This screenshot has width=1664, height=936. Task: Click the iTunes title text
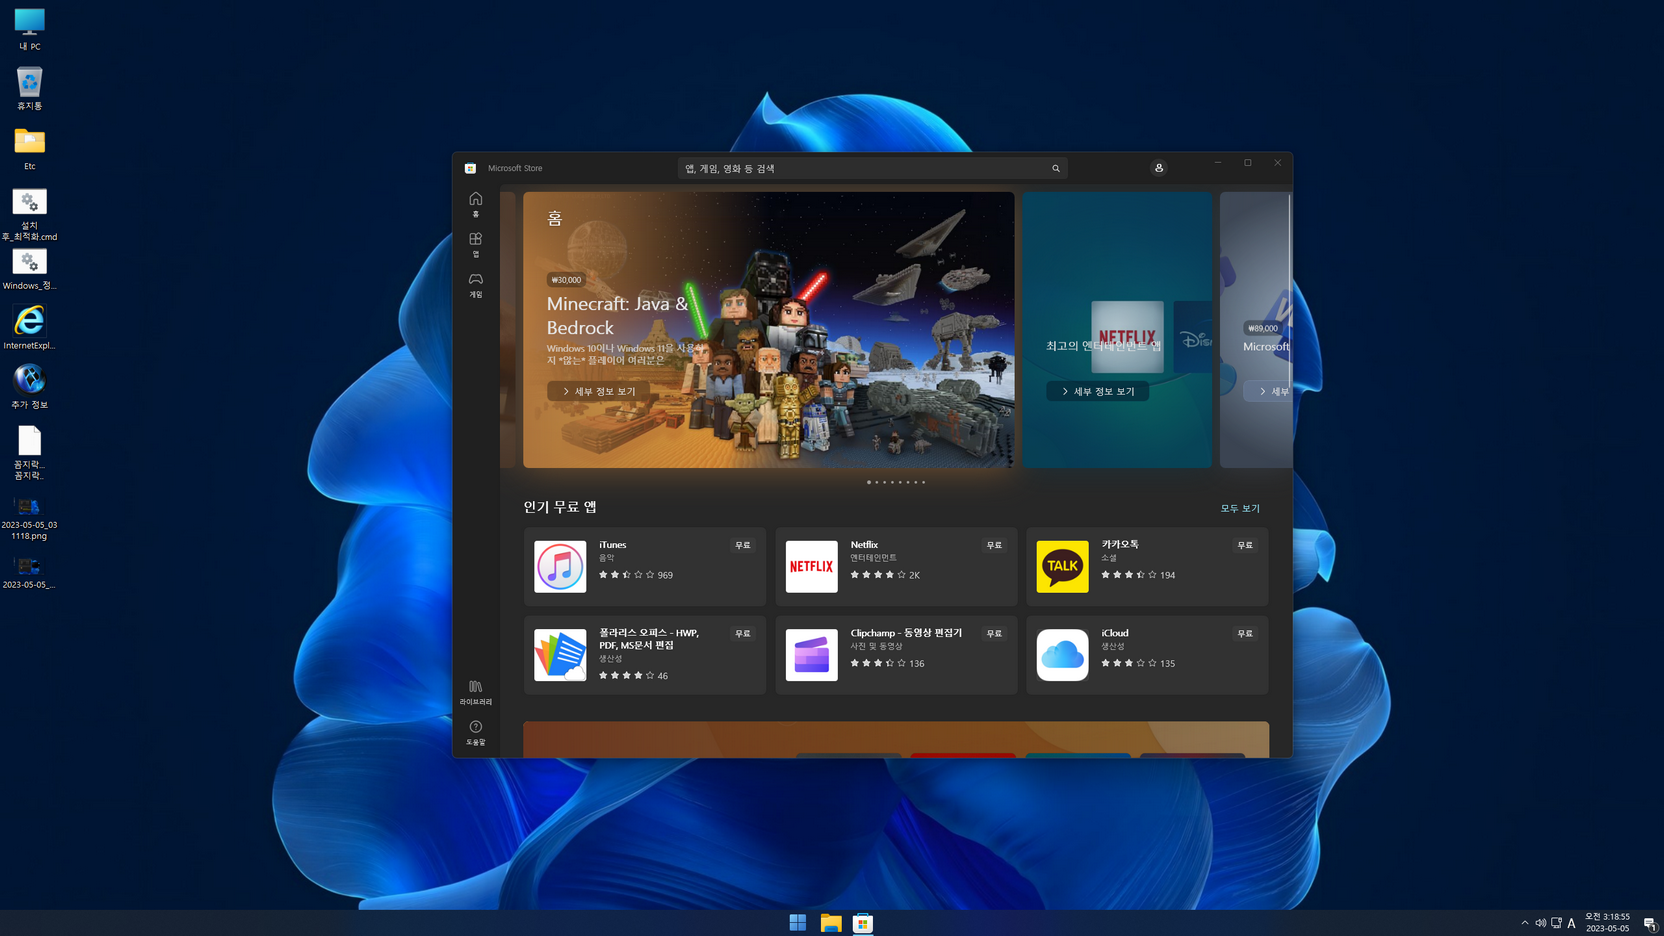click(613, 545)
